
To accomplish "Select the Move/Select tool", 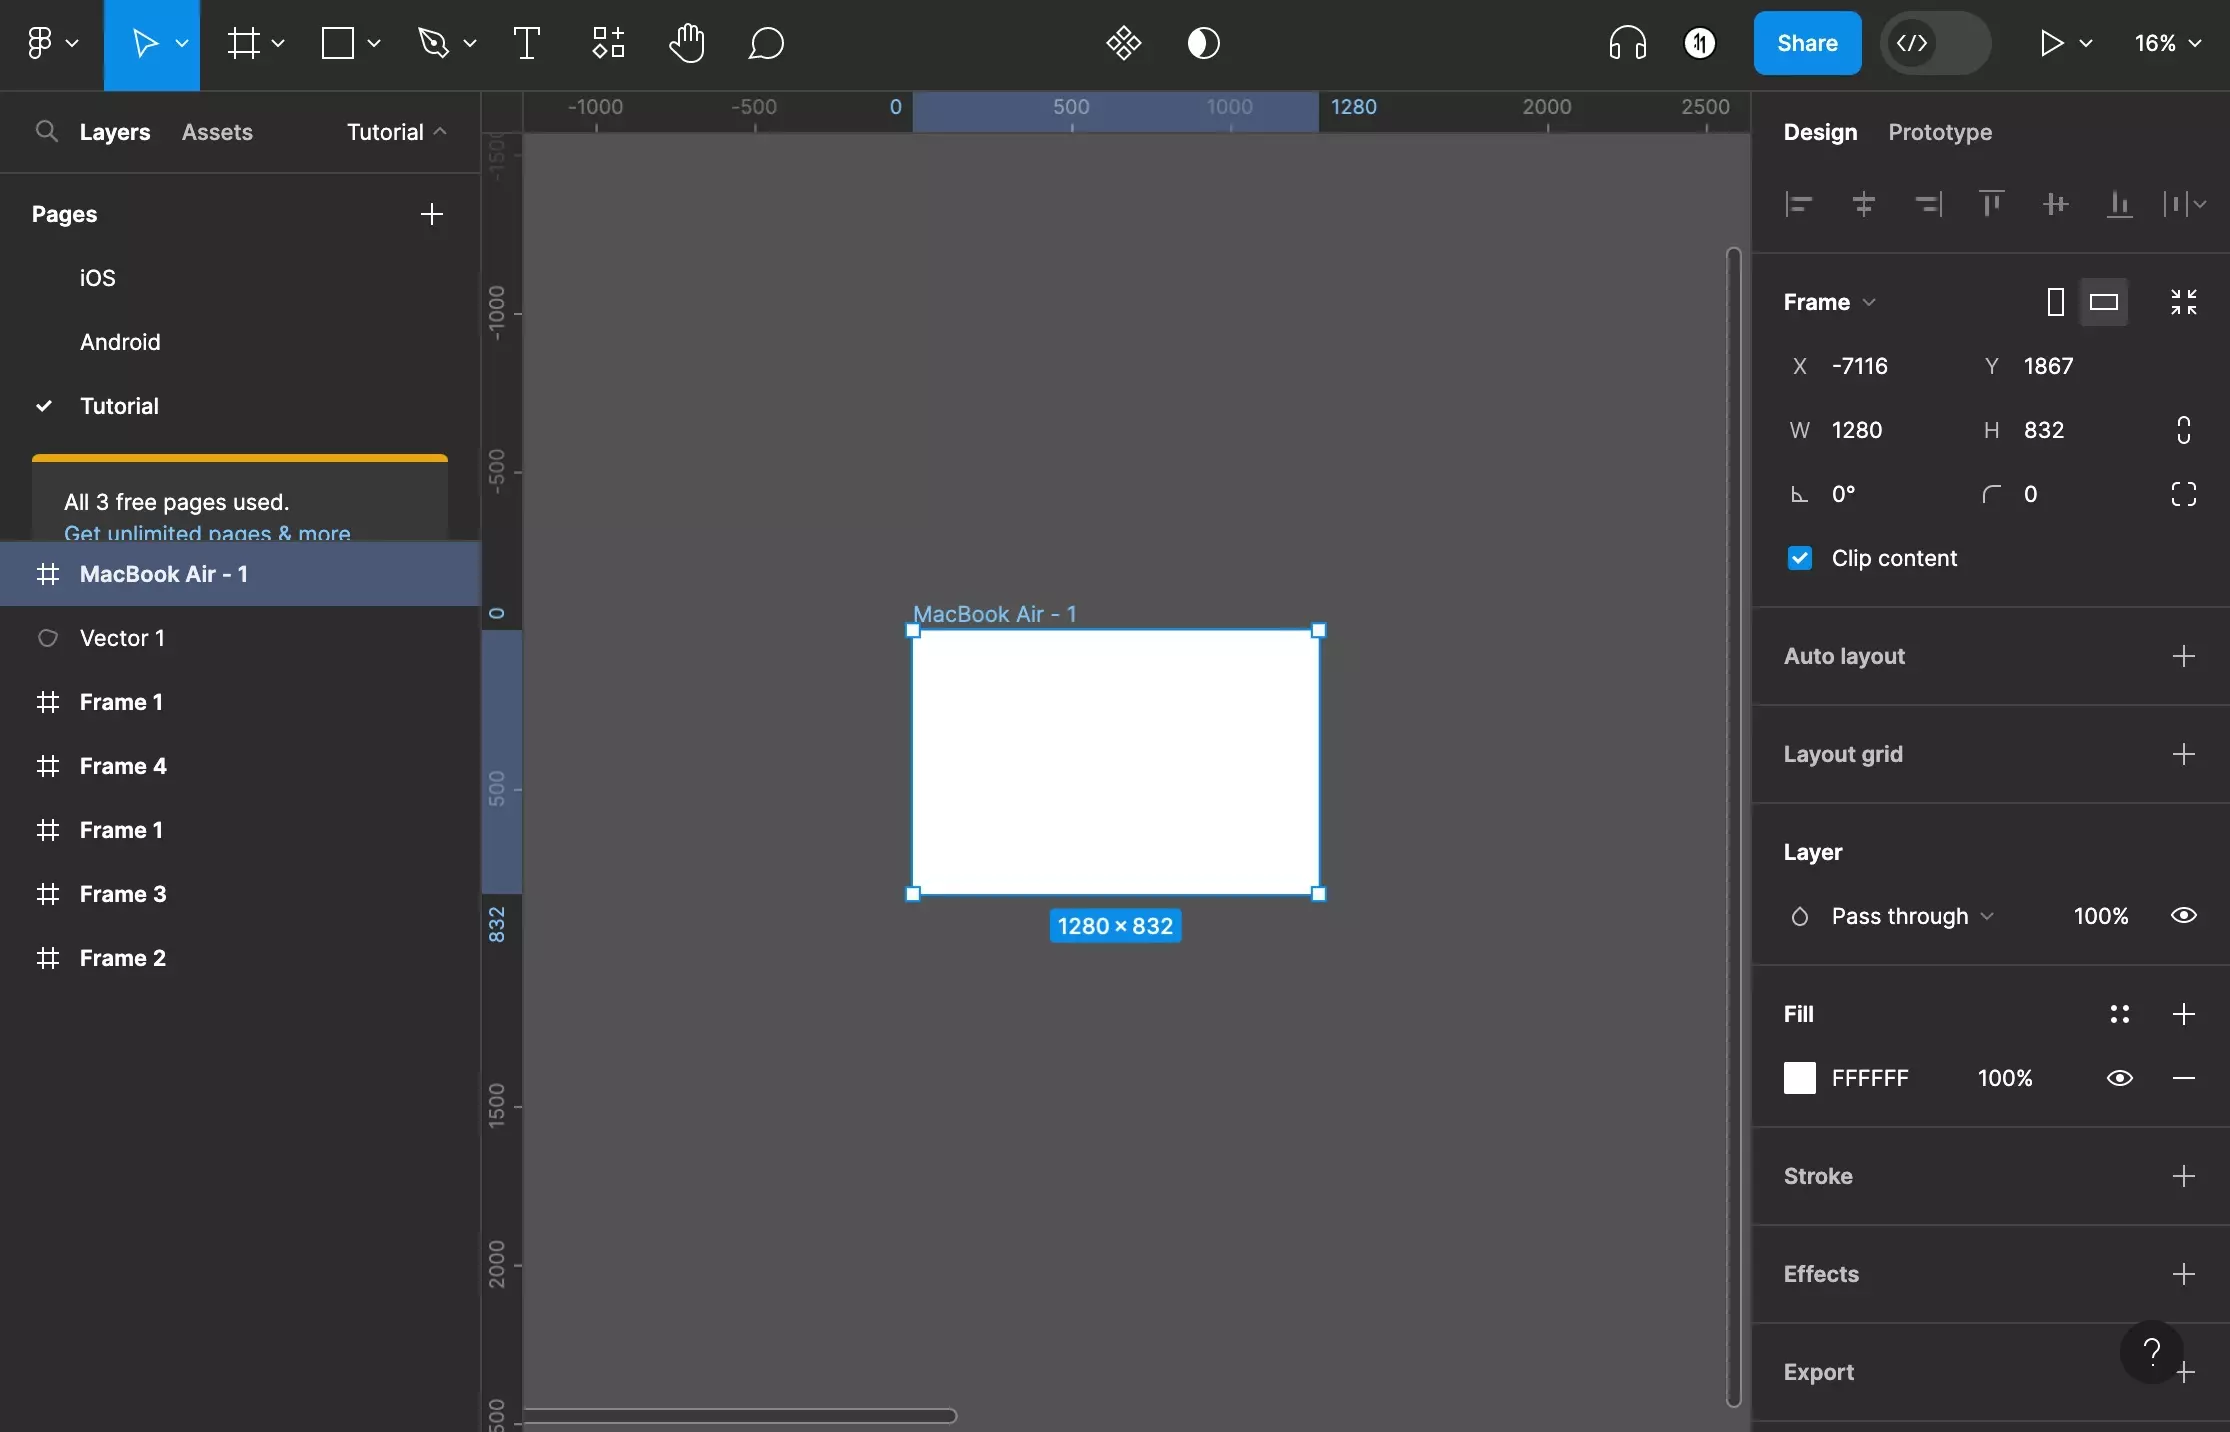I will point(143,42).
